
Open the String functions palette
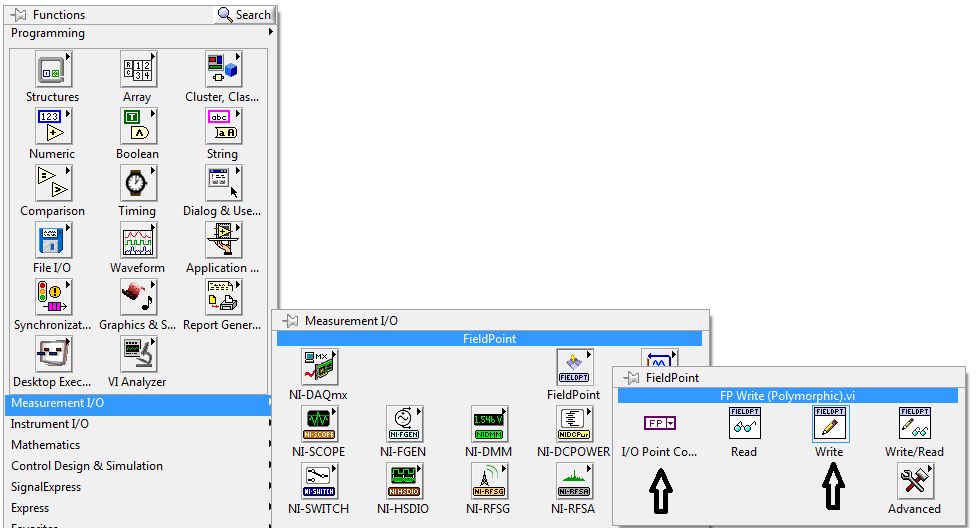(223, 127)
